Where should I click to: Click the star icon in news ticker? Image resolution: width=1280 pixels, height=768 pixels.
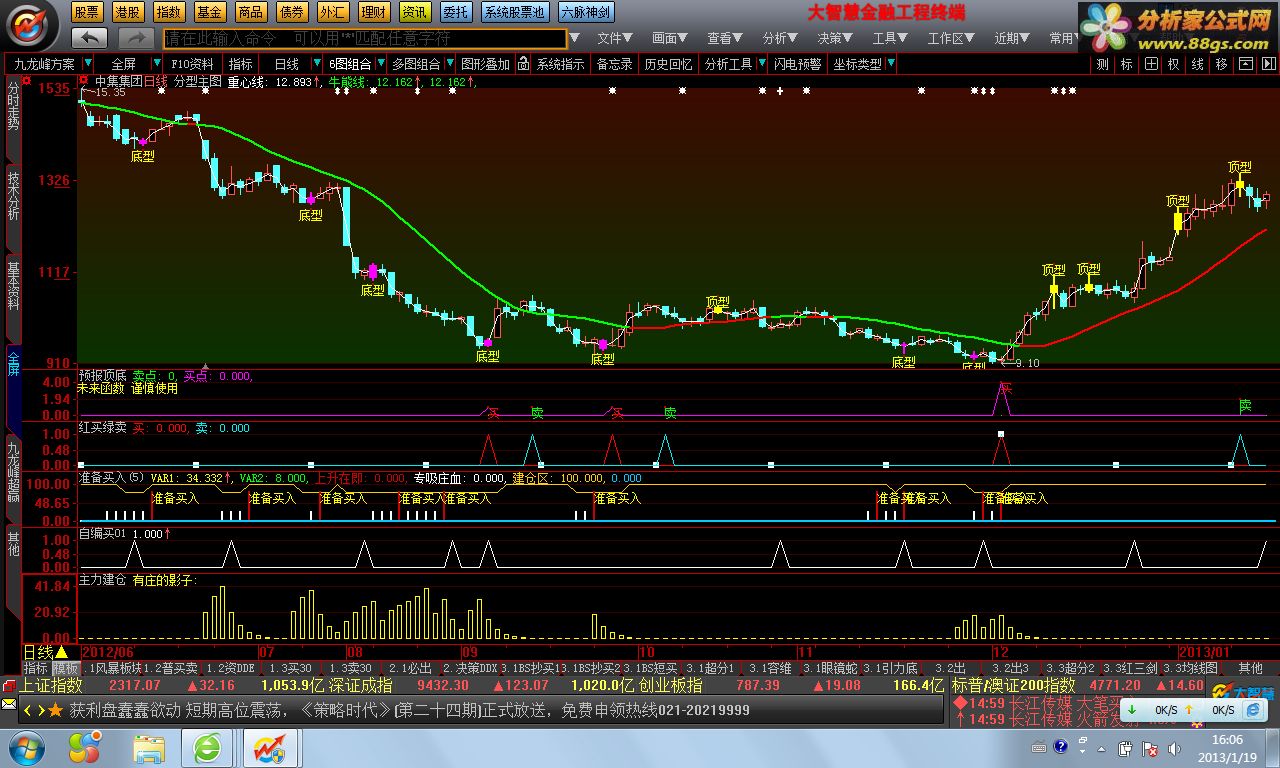56,710
